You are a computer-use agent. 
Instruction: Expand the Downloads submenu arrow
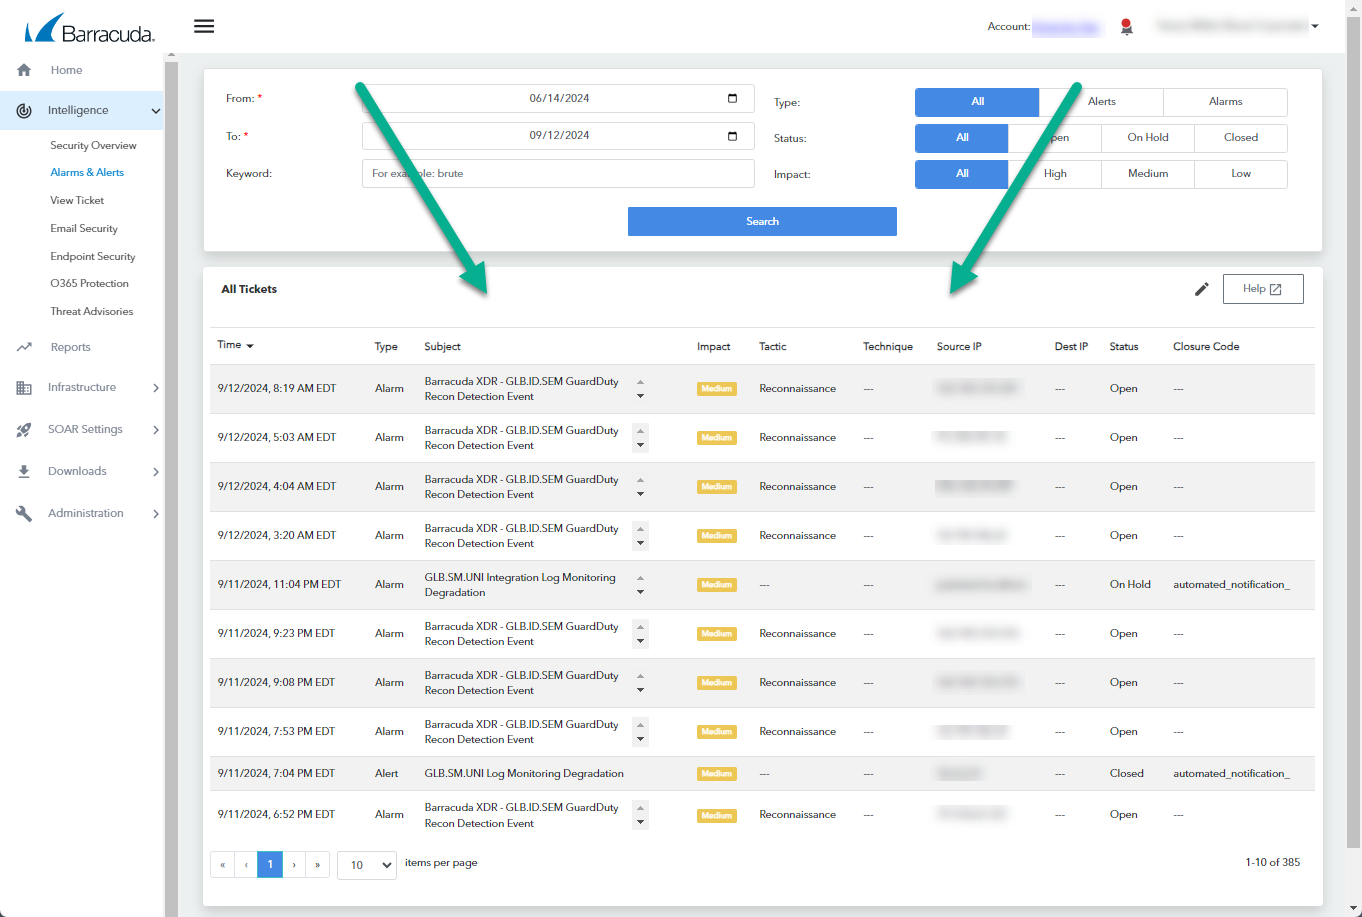(155, 472)
